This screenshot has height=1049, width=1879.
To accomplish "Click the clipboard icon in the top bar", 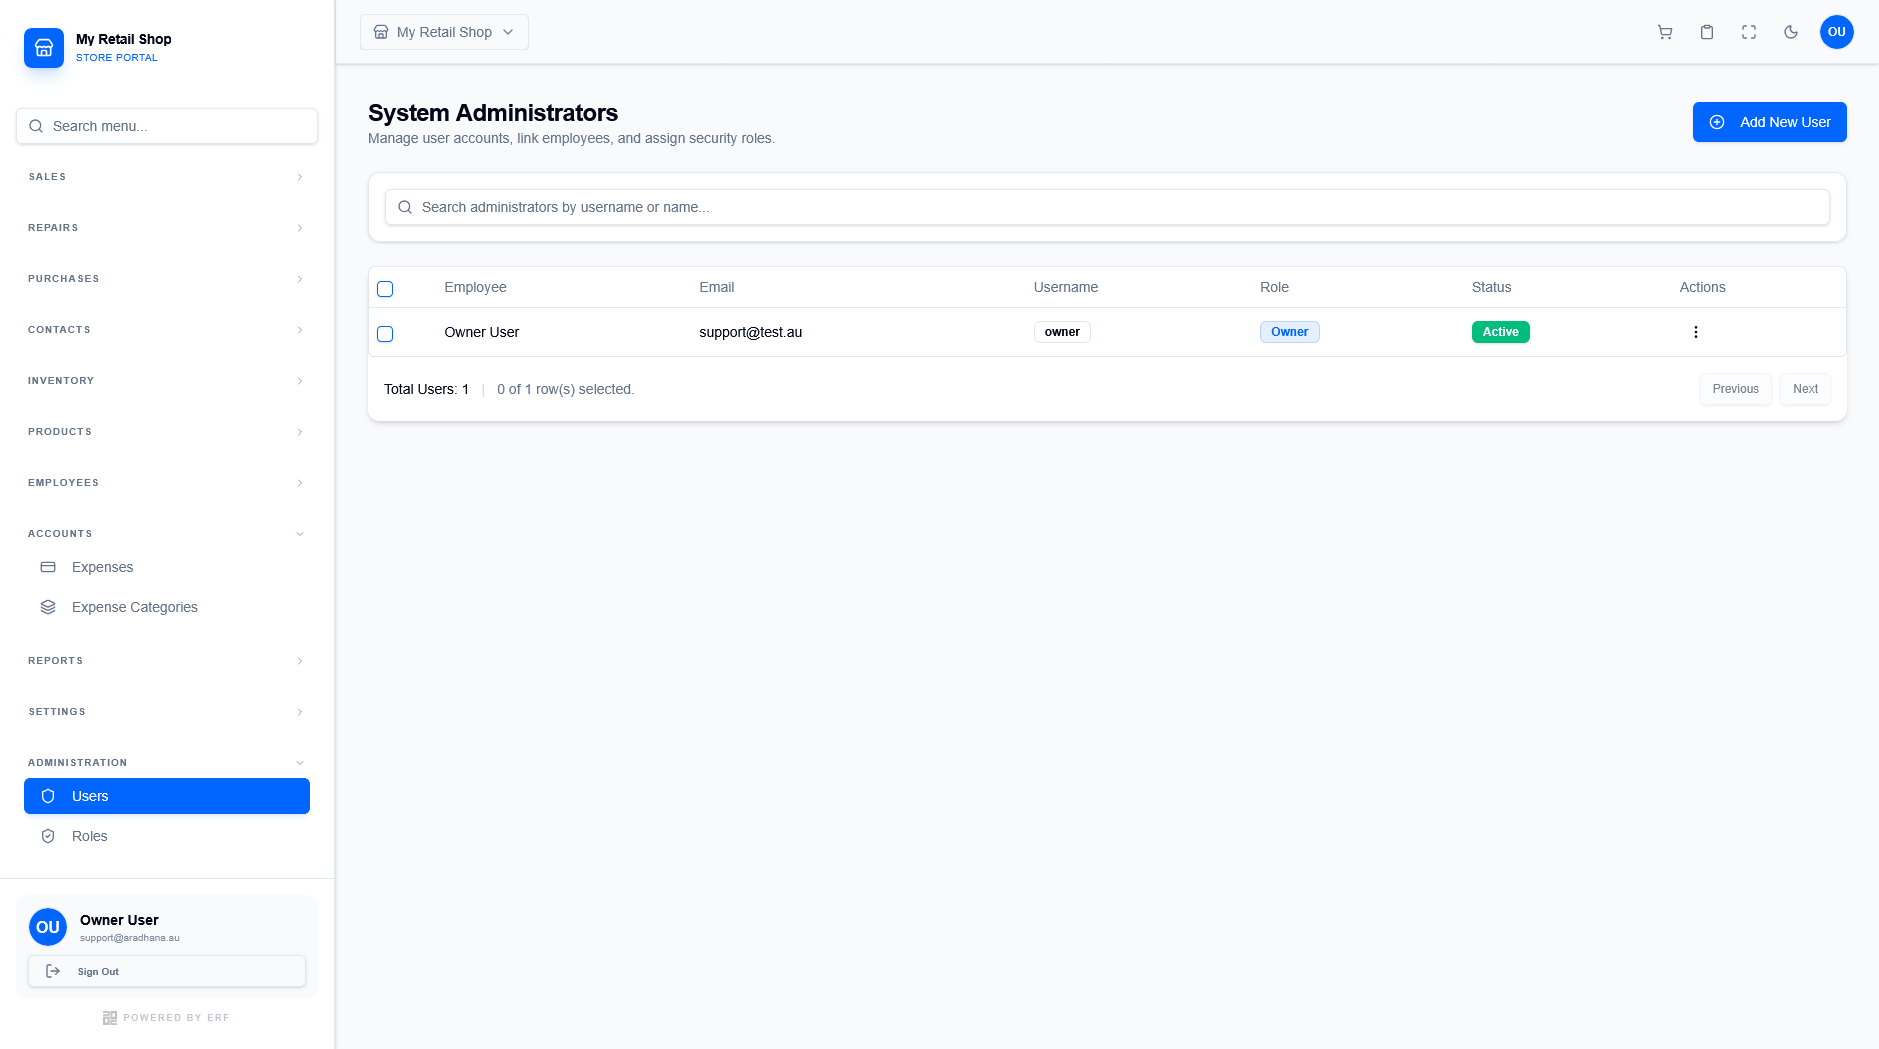I will 1706,32.
